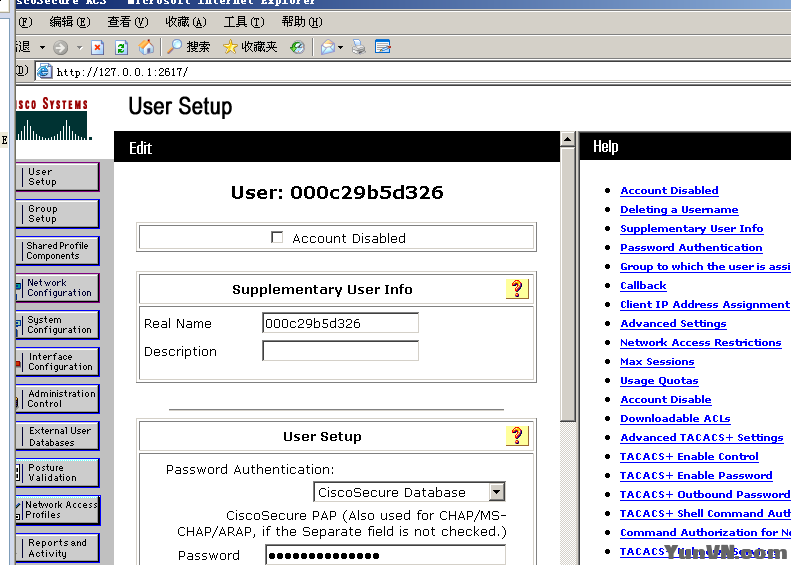Image resolution: width=791 pixels, height=565 pixels.
Task: Click the Callback help link
Action: (643, 286)
